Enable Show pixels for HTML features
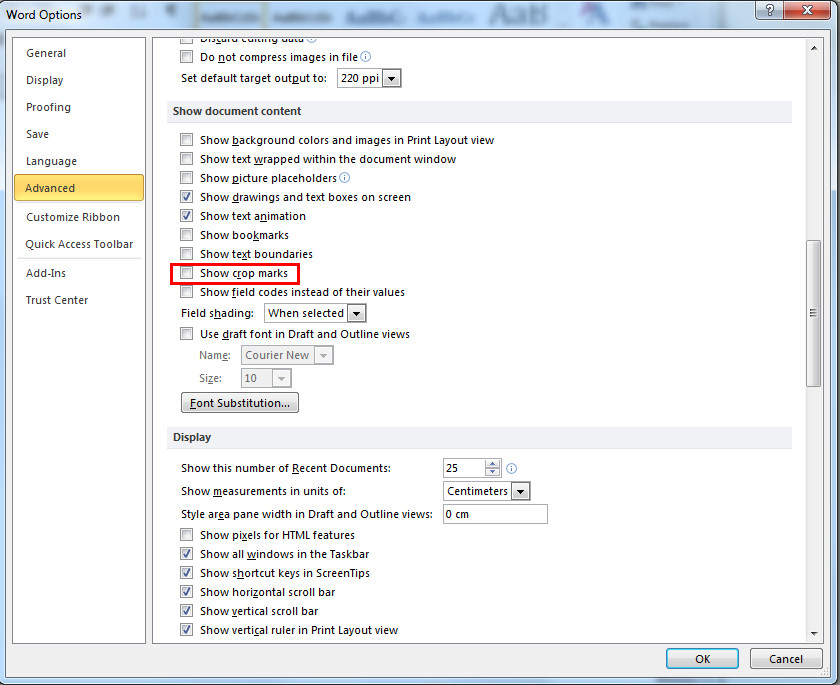The height and width of the screenshot is (685, 840). pyautogui.click(x=186, y=535)
